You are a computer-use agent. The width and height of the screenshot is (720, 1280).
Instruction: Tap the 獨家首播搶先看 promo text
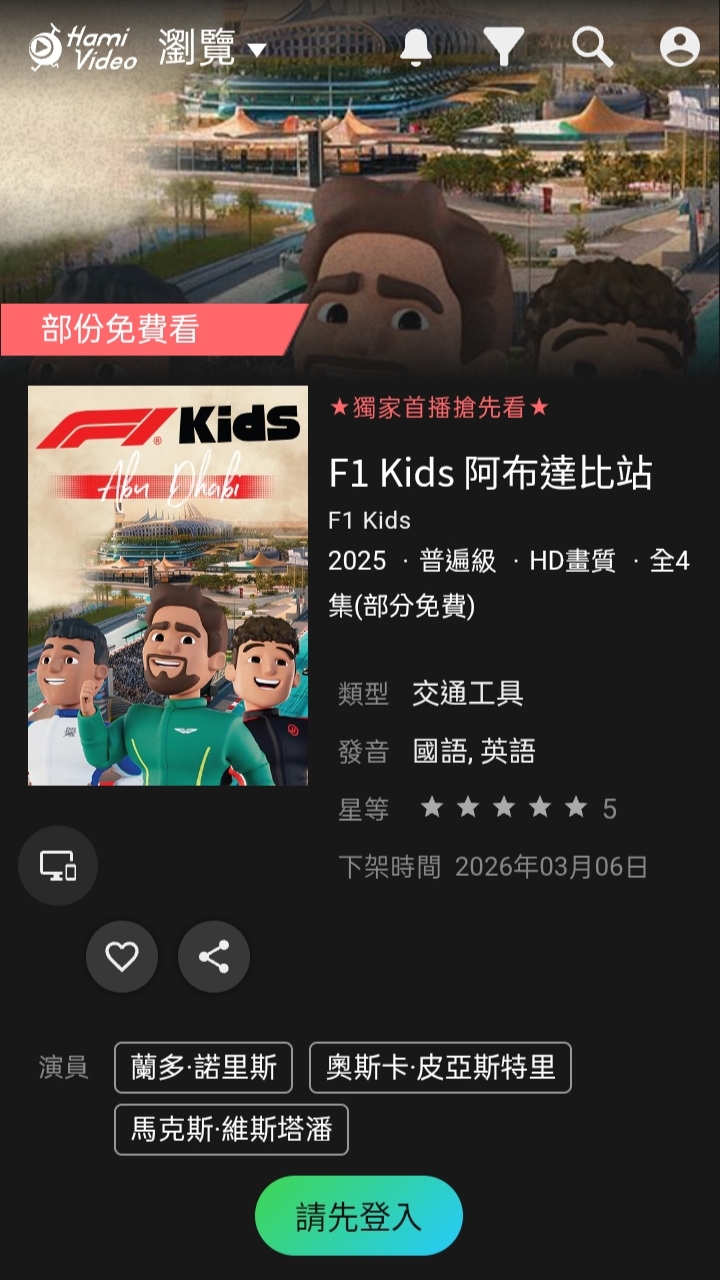(x=440, y=408)
